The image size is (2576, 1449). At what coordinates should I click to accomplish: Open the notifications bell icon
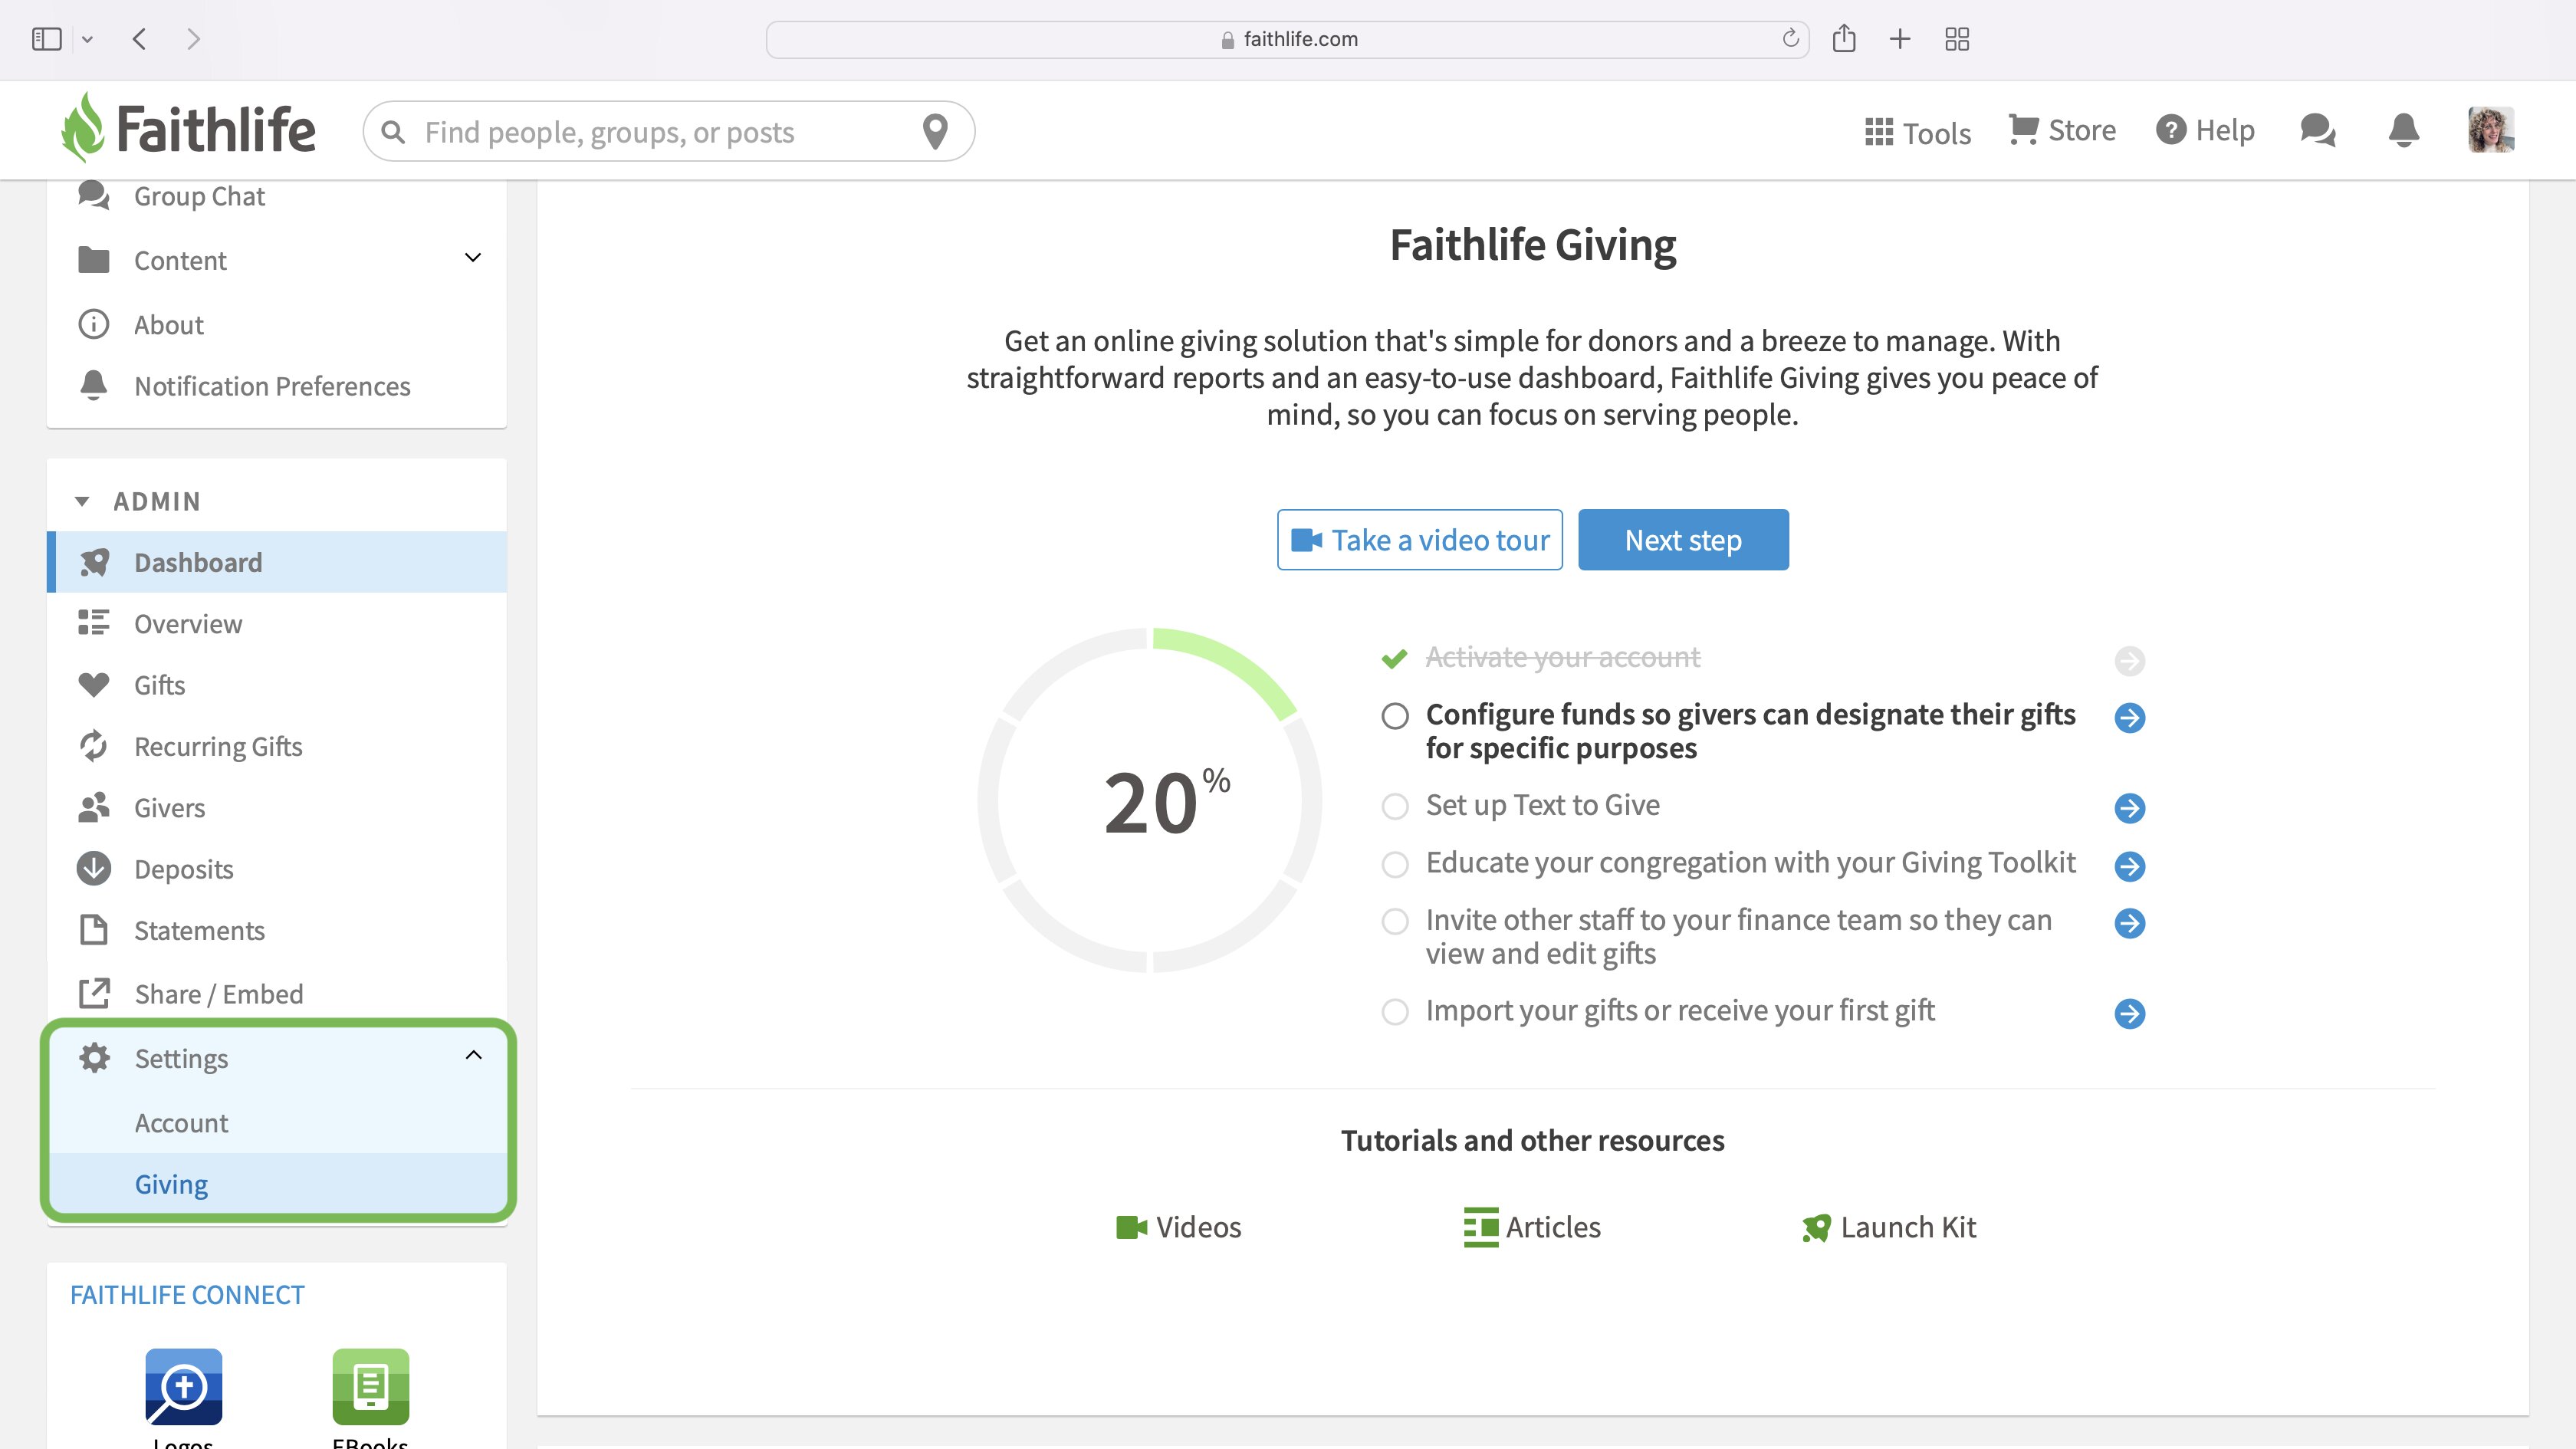coord(2403,130)
